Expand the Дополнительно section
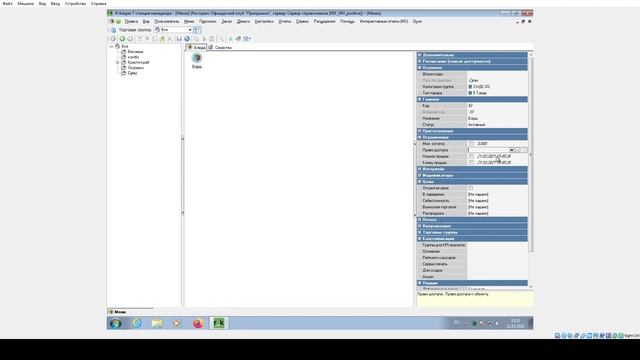The image size is (640, 360). pyautogui.click(x=419, y=55)
